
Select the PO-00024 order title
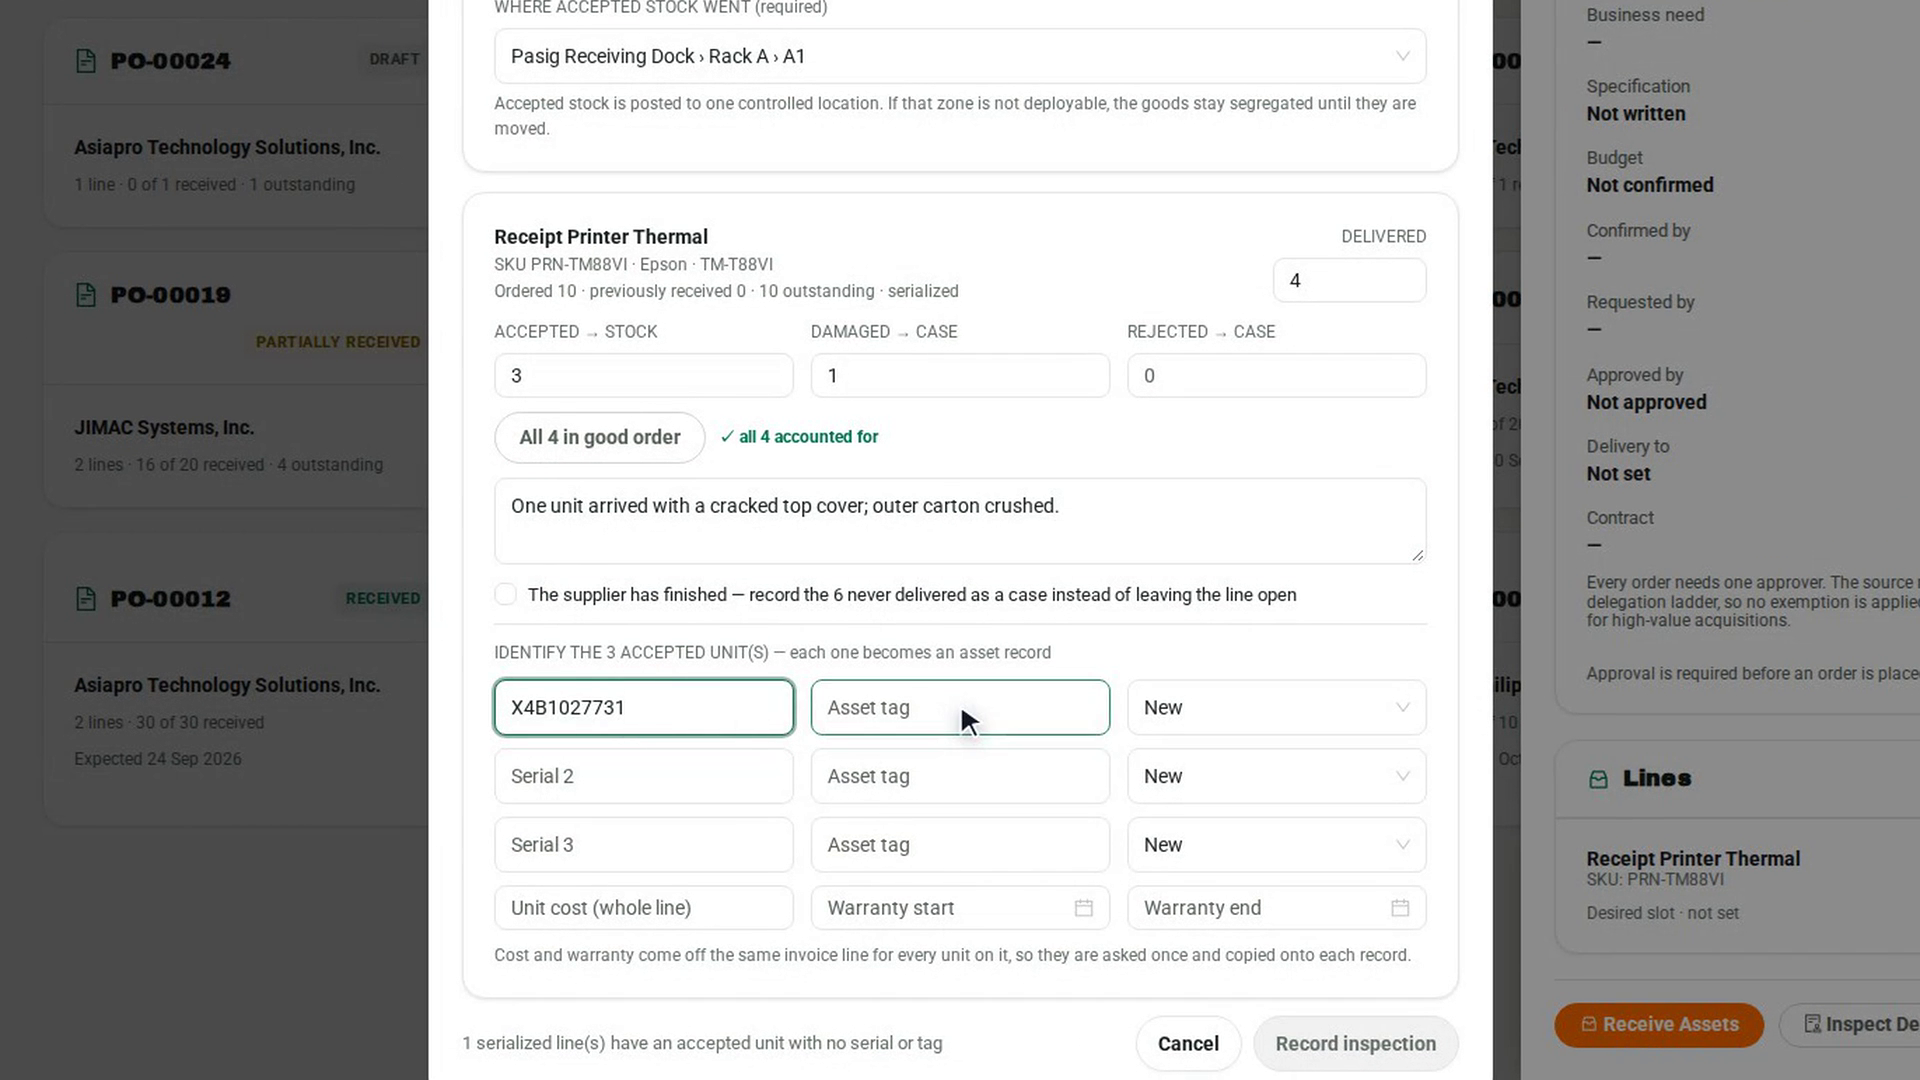click(x=171, y=61)
